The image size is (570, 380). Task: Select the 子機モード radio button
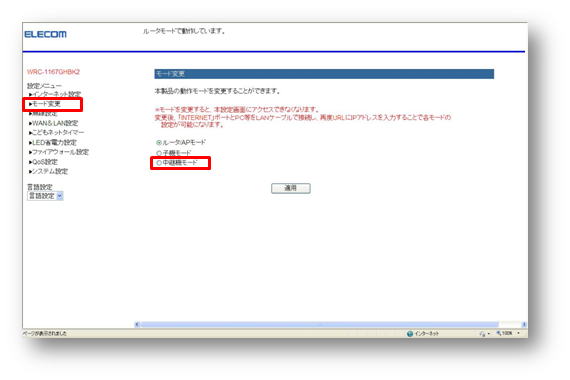coord(159,153)
